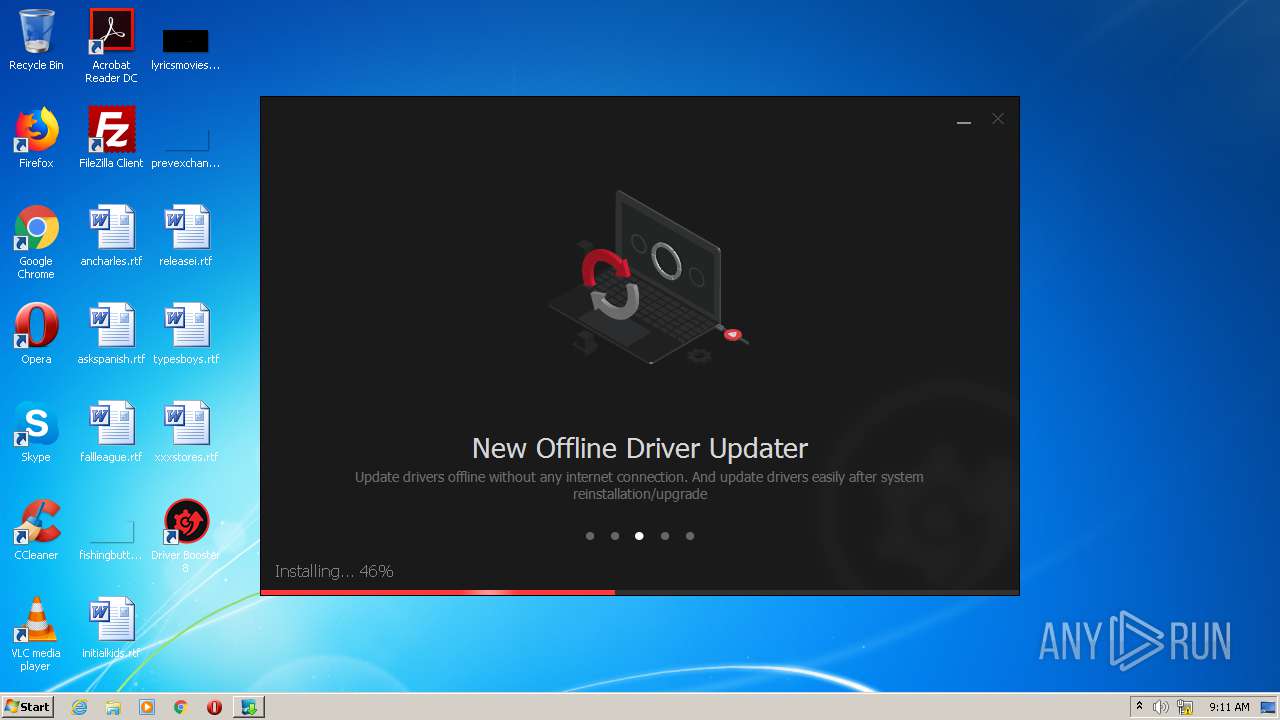Launch Opera browser desktop shortcut
Viewport: 1280px width, 720px height.
tap(36, 334)
